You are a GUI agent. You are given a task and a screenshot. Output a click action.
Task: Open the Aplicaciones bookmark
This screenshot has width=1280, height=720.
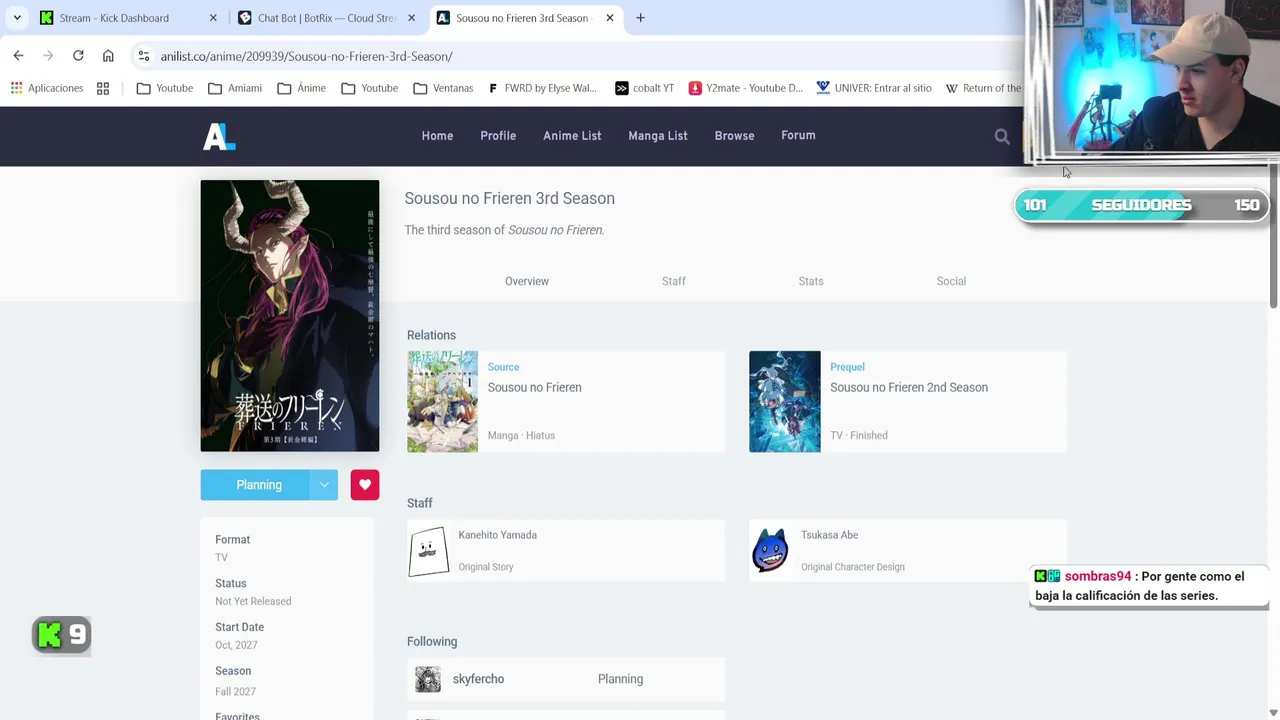pyautogui.click(x=47, y=88)
